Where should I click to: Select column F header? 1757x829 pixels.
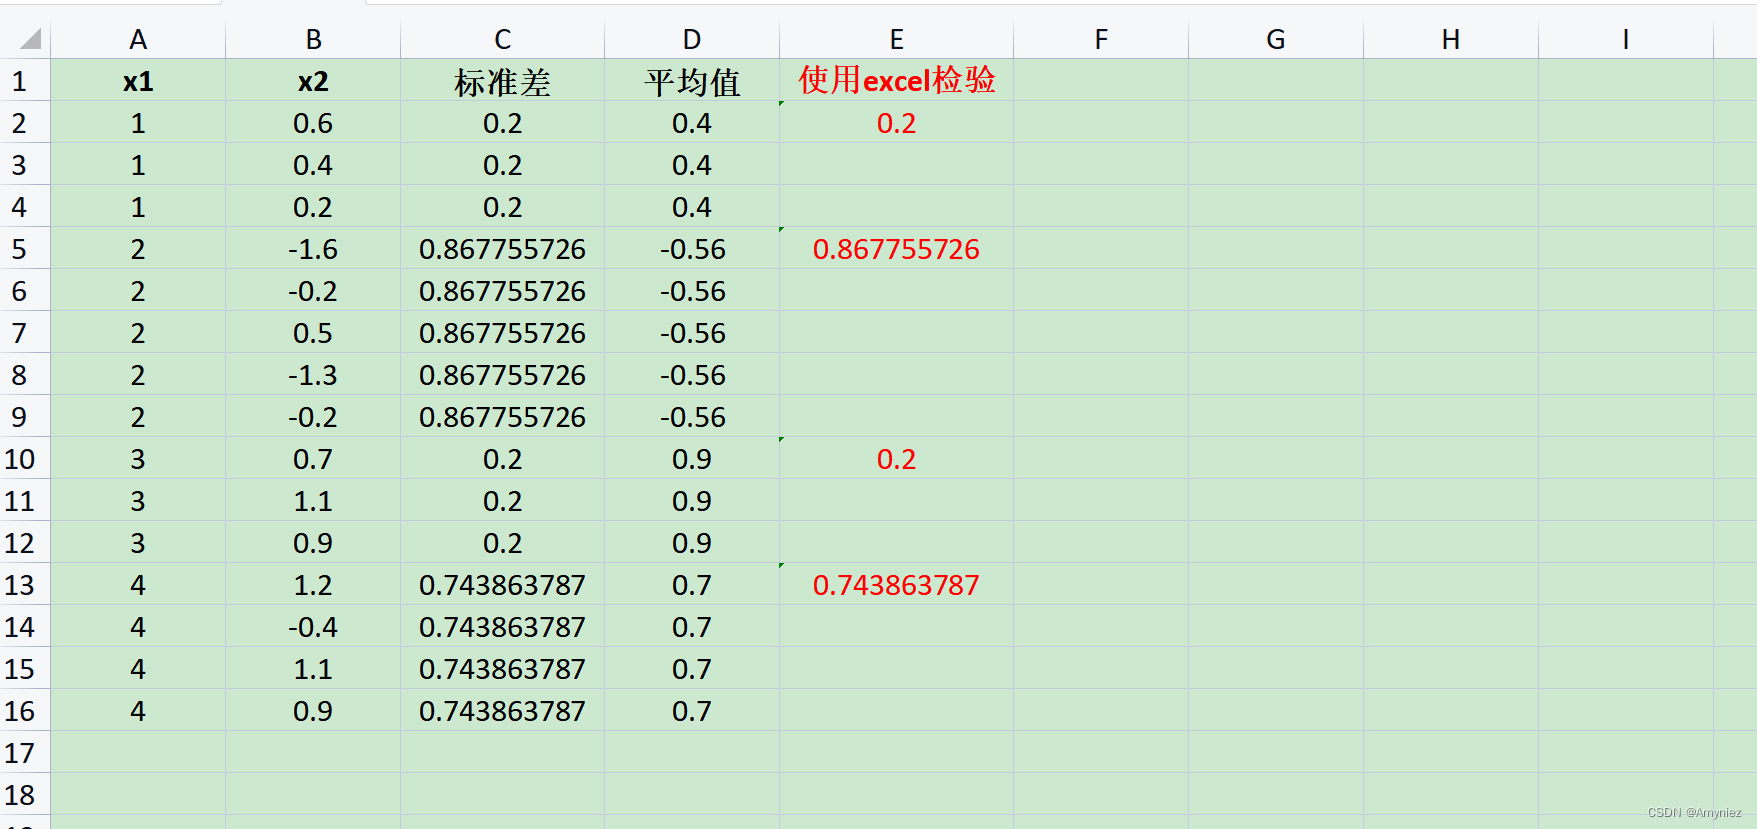point(1101,39)
